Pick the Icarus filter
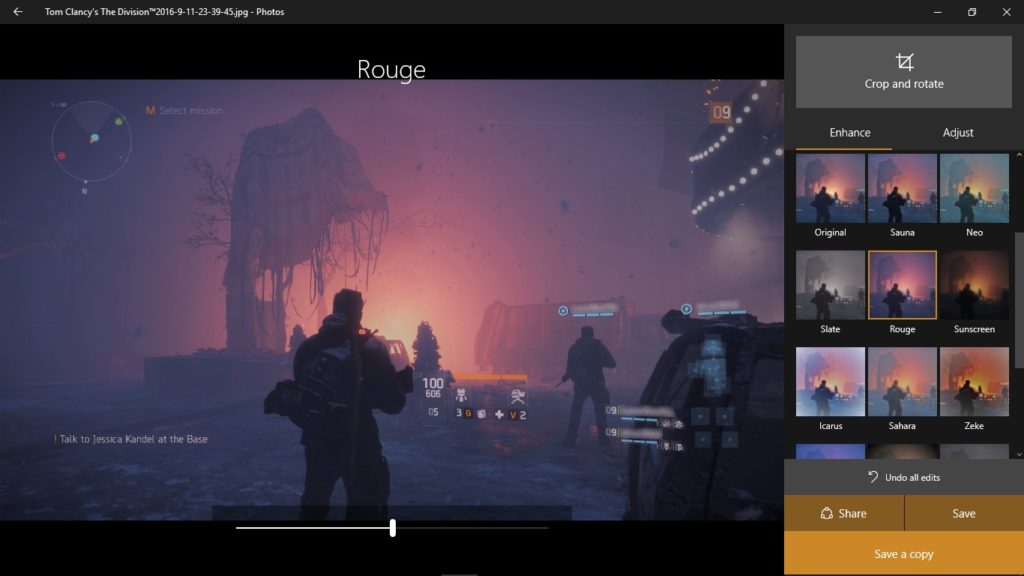Viewport: 1024px width, 576px height. coord(830,381)
